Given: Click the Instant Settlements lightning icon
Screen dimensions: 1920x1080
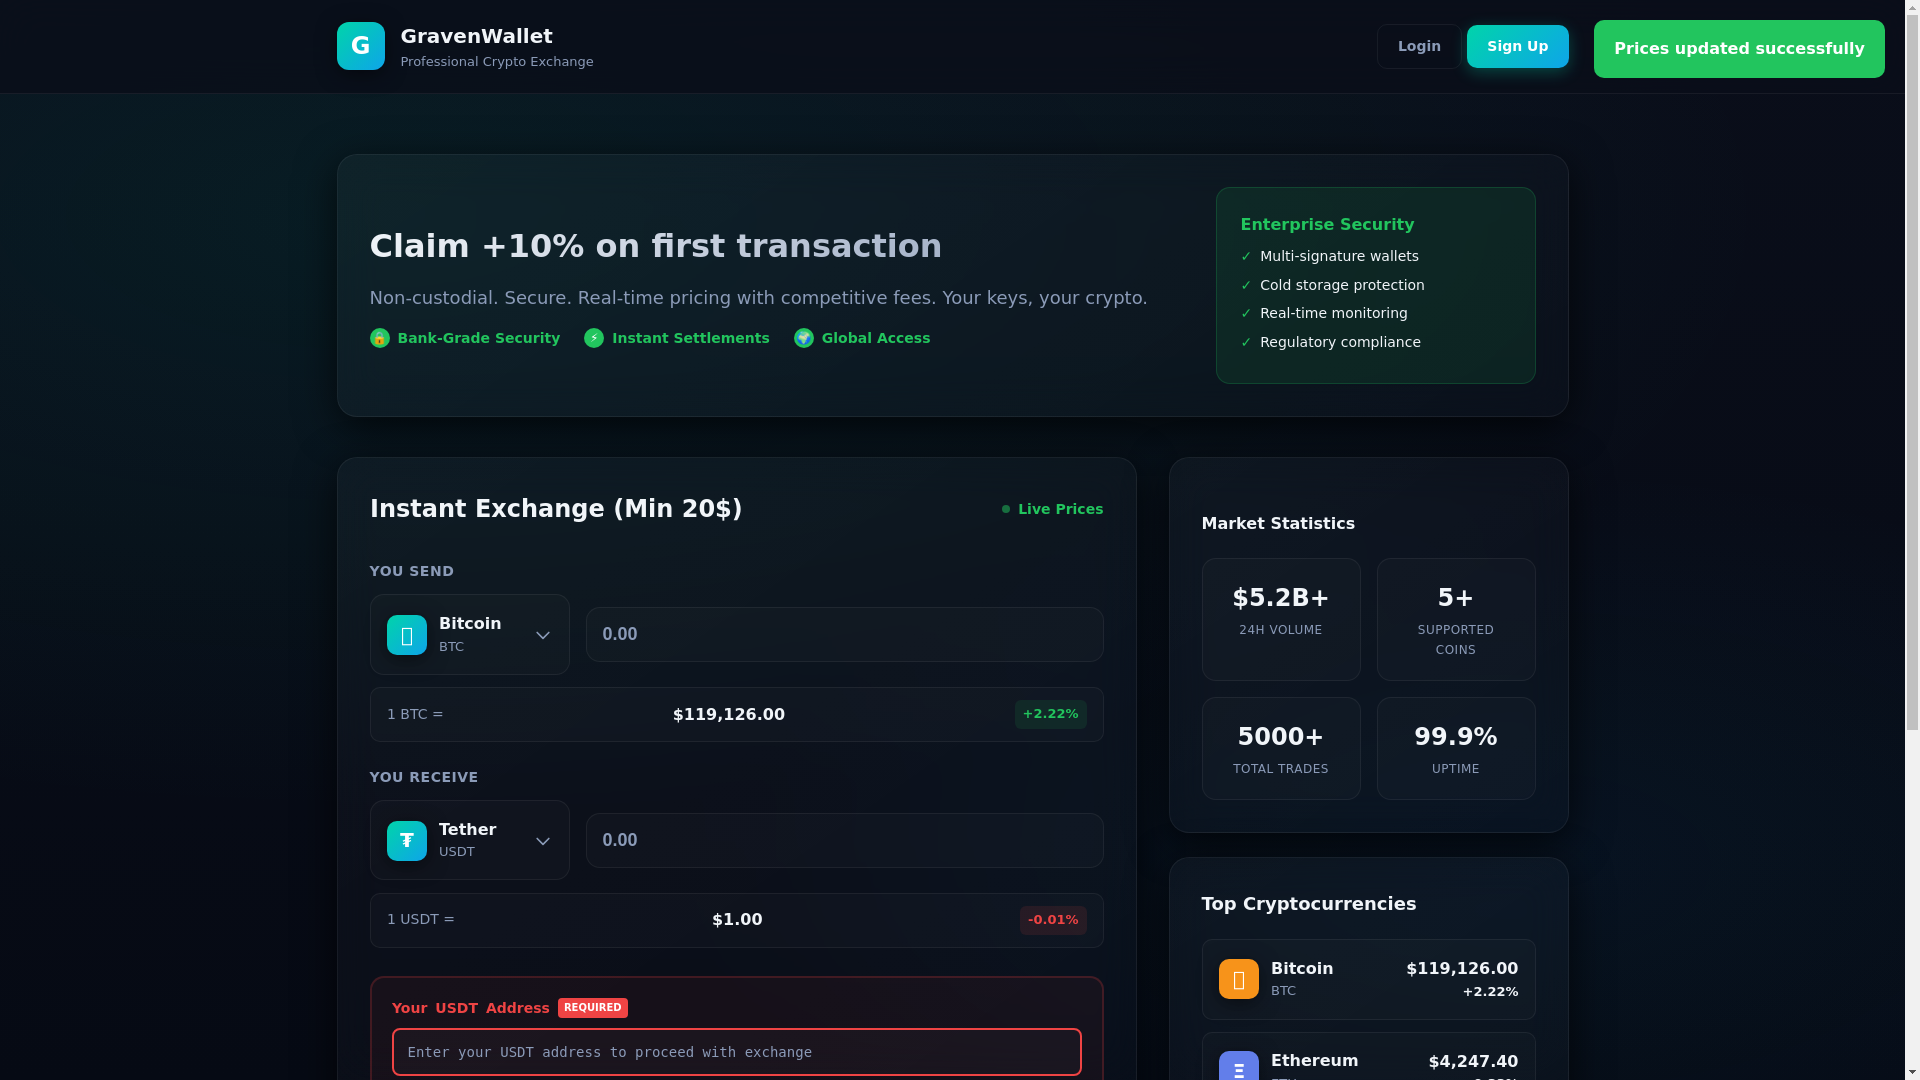Looking at the screenshot, I should (x=594, y=338).
